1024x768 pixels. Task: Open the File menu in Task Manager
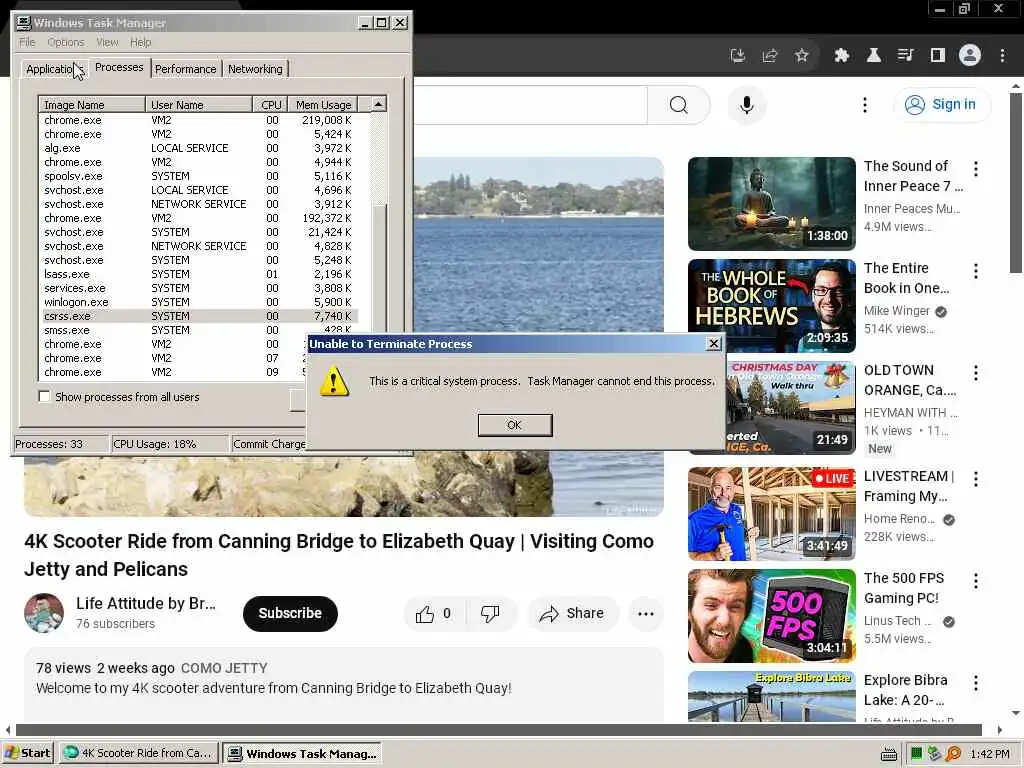point(27,42)
